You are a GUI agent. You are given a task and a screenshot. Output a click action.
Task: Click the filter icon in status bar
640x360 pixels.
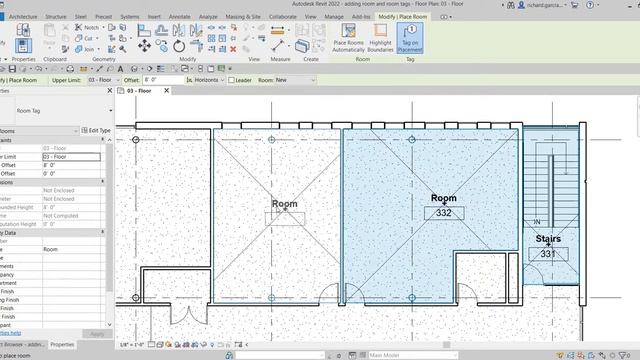(x=623, y=356)
